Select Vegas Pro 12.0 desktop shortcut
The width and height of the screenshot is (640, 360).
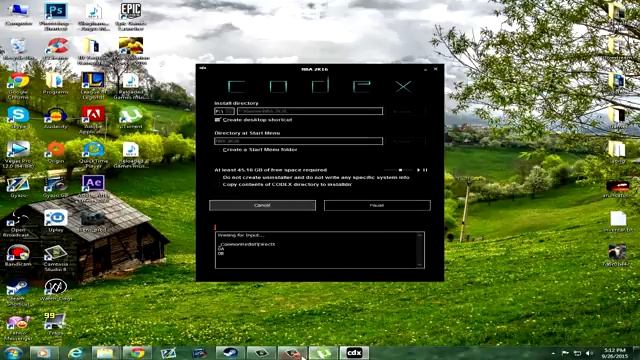(x=18, y=155)
